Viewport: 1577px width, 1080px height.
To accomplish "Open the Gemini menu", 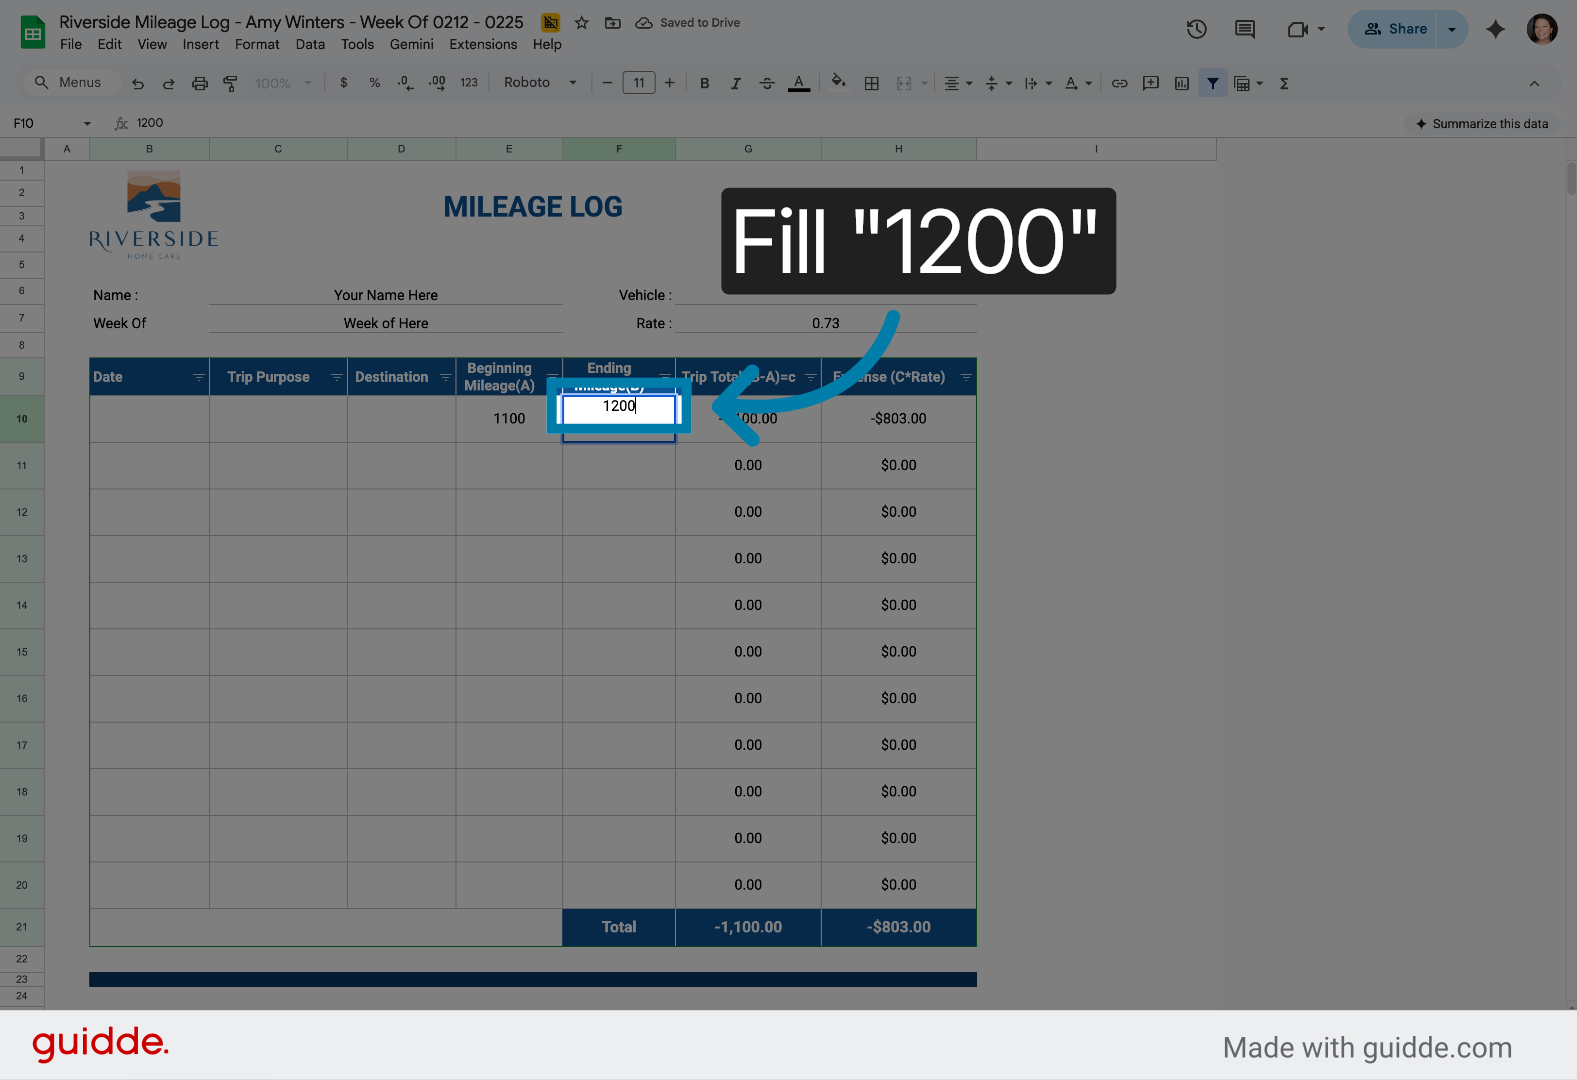I will click(412, 45).
